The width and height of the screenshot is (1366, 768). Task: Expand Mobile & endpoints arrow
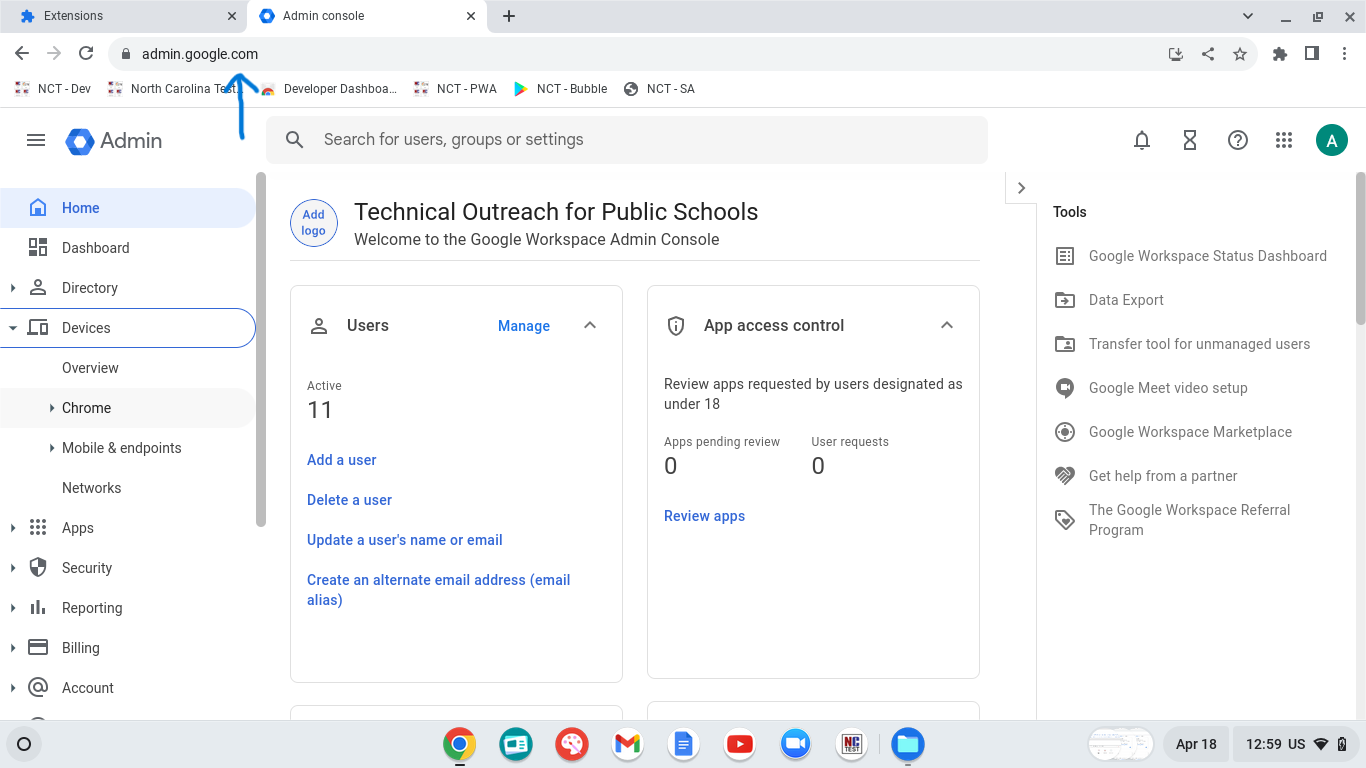(52, 448)
